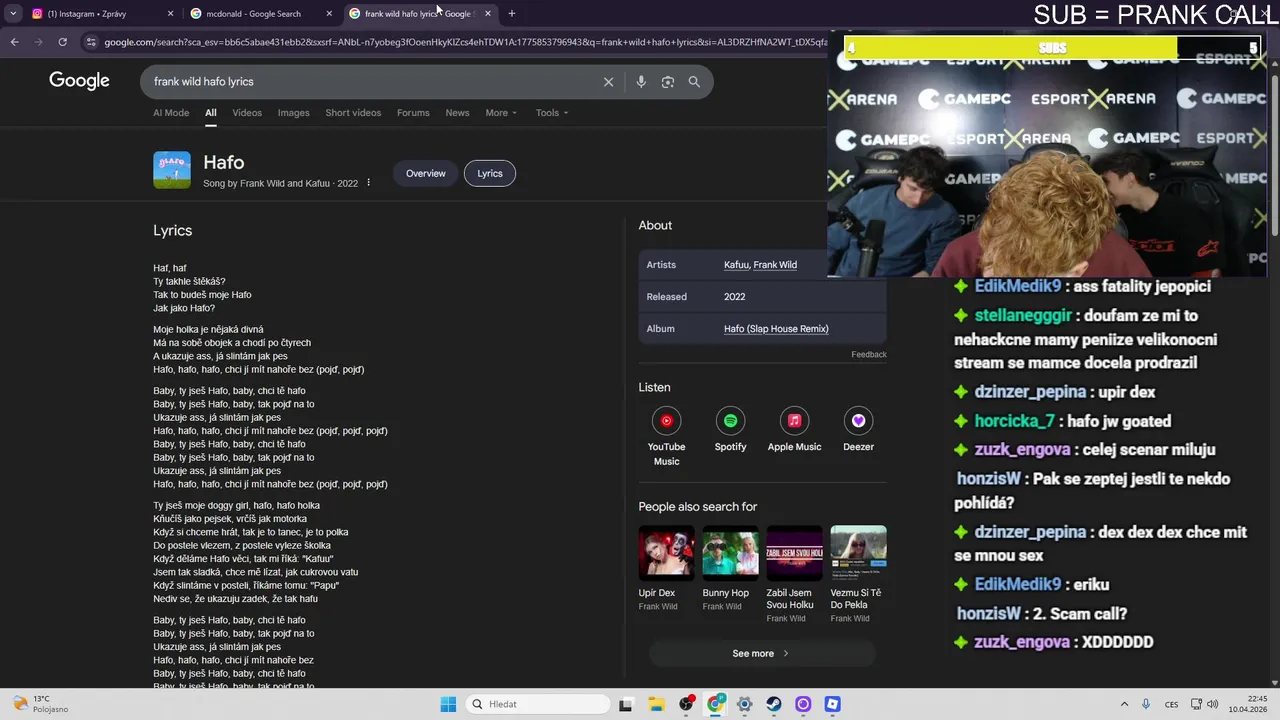Select Forums search tab
Screen dimensions: 1280x720
(x=413, y=113)
